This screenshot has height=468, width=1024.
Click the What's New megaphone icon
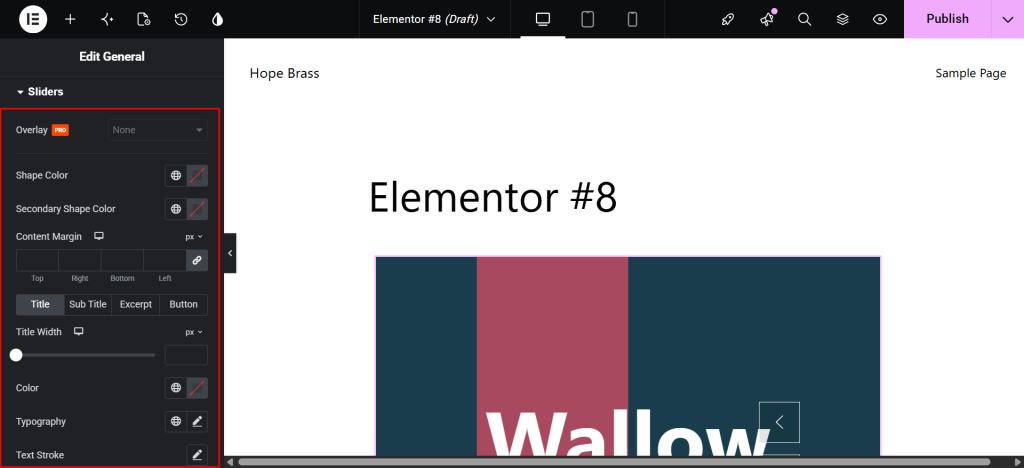(767, 20)
